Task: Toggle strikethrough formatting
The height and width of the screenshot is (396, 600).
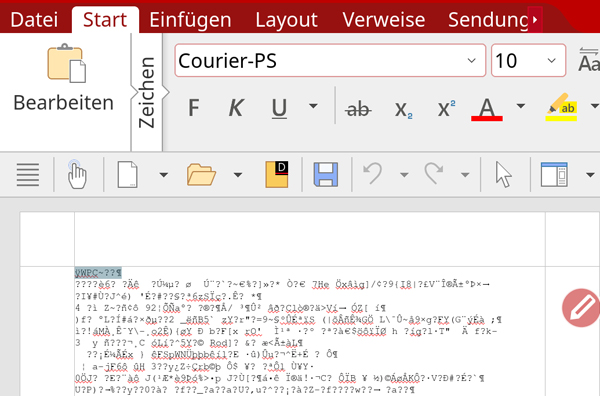Action: 358,109
